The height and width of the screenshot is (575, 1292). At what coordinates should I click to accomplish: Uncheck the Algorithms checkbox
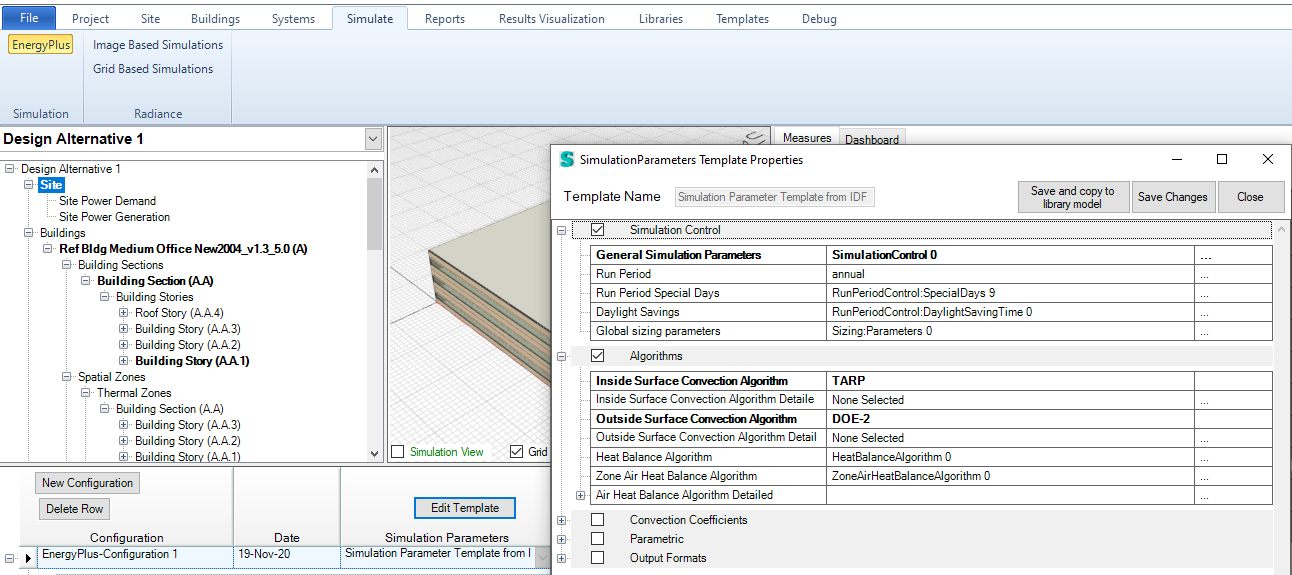(598, 356)
